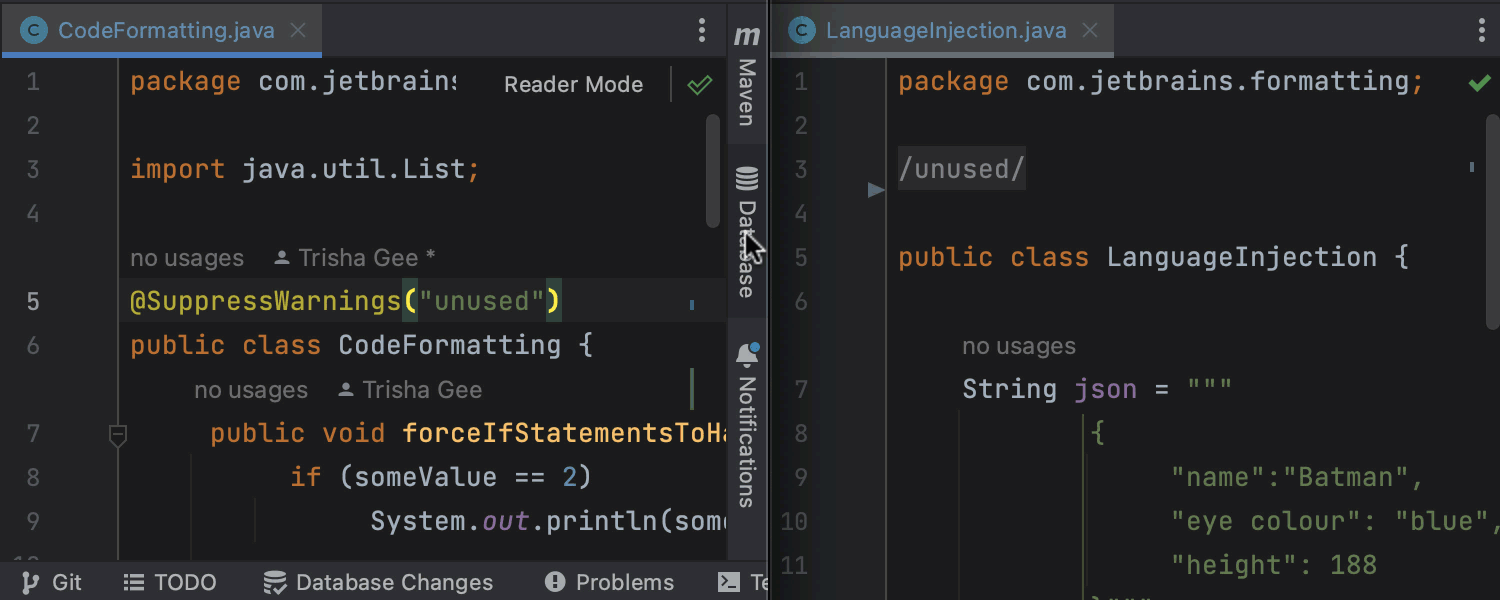Show the Notifications bell panel
Image resolution: width=1500 pixels, height=600 pixels.
click(x=746, y=420)
